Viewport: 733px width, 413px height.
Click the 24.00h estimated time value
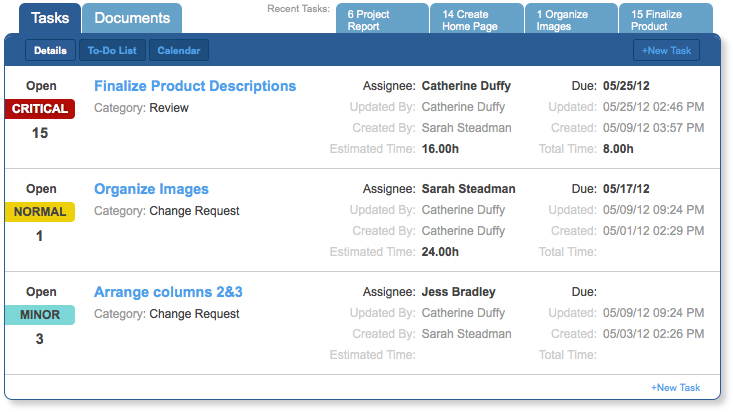tap(440, 252)
